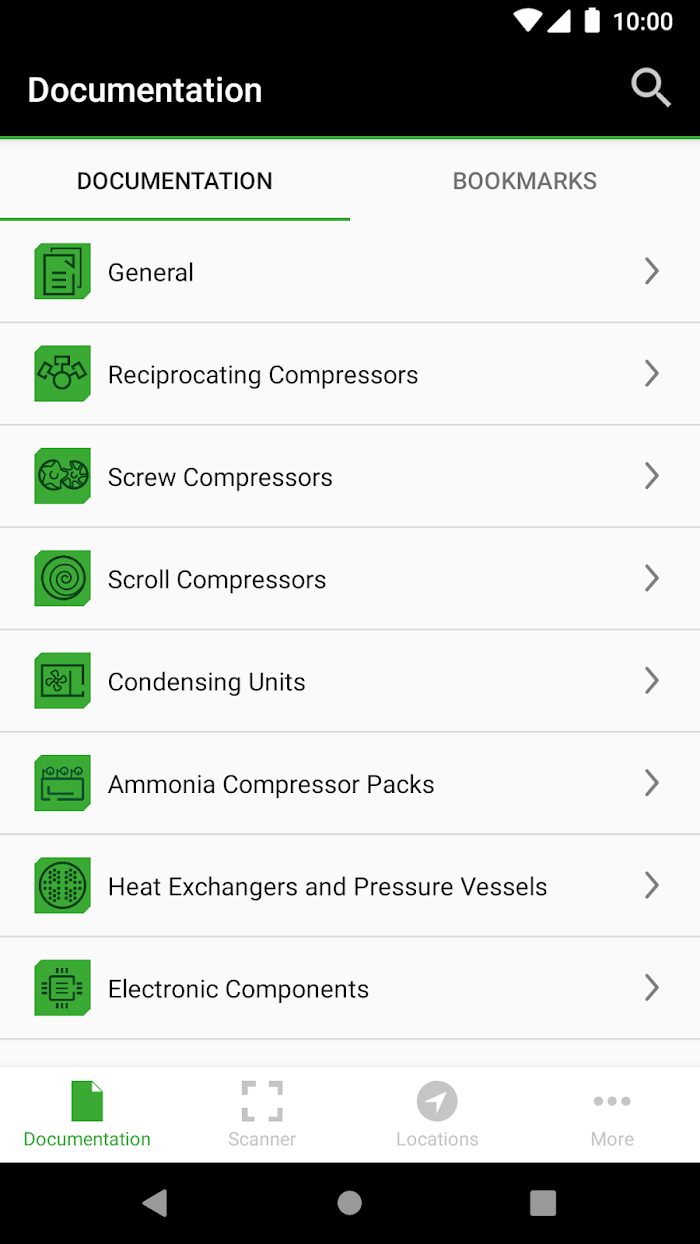This screenshot has height=1244, width=700.
Task: Tap the Screw Compressors rotor icon
Action: click(x=62, y=476)
